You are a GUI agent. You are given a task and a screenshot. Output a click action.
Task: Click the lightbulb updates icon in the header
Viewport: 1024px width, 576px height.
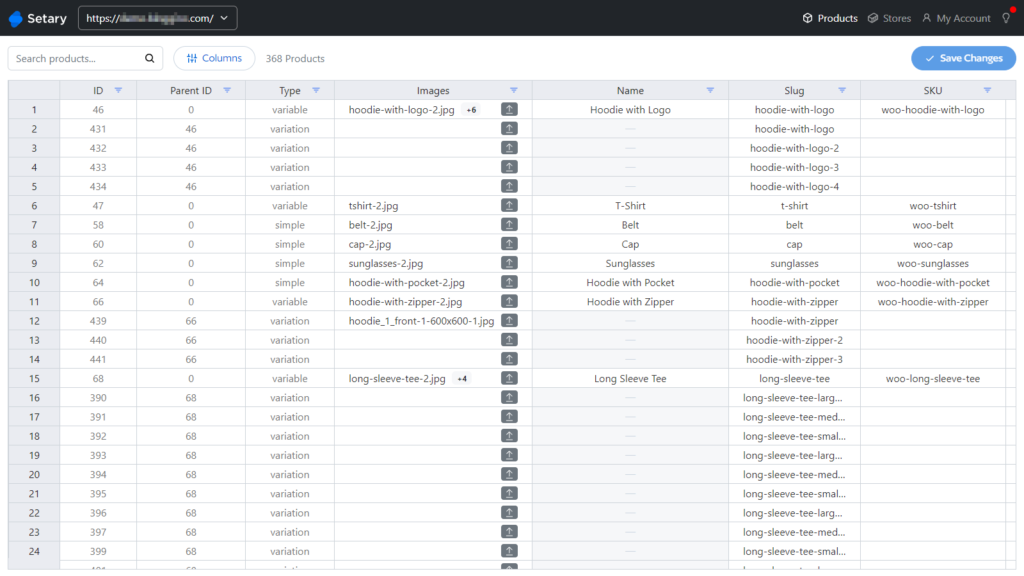coord(1006,17)
